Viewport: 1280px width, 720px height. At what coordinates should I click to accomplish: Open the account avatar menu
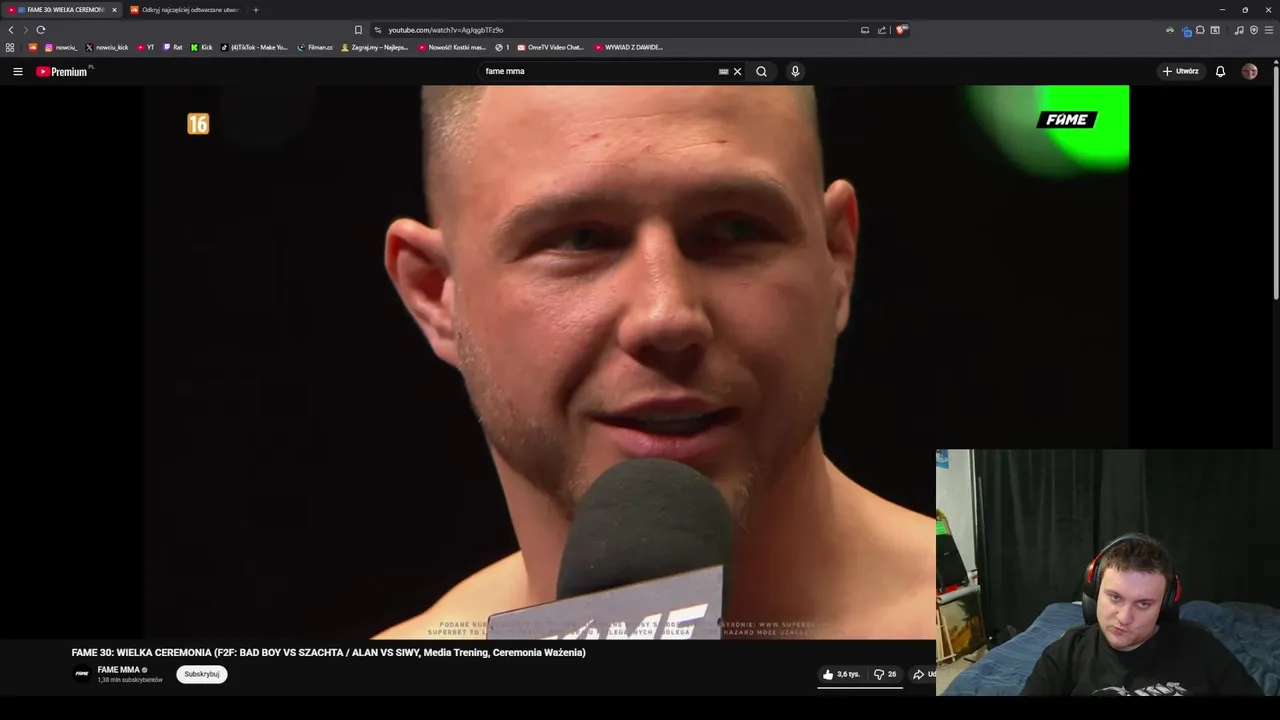tap(1249, 71)
